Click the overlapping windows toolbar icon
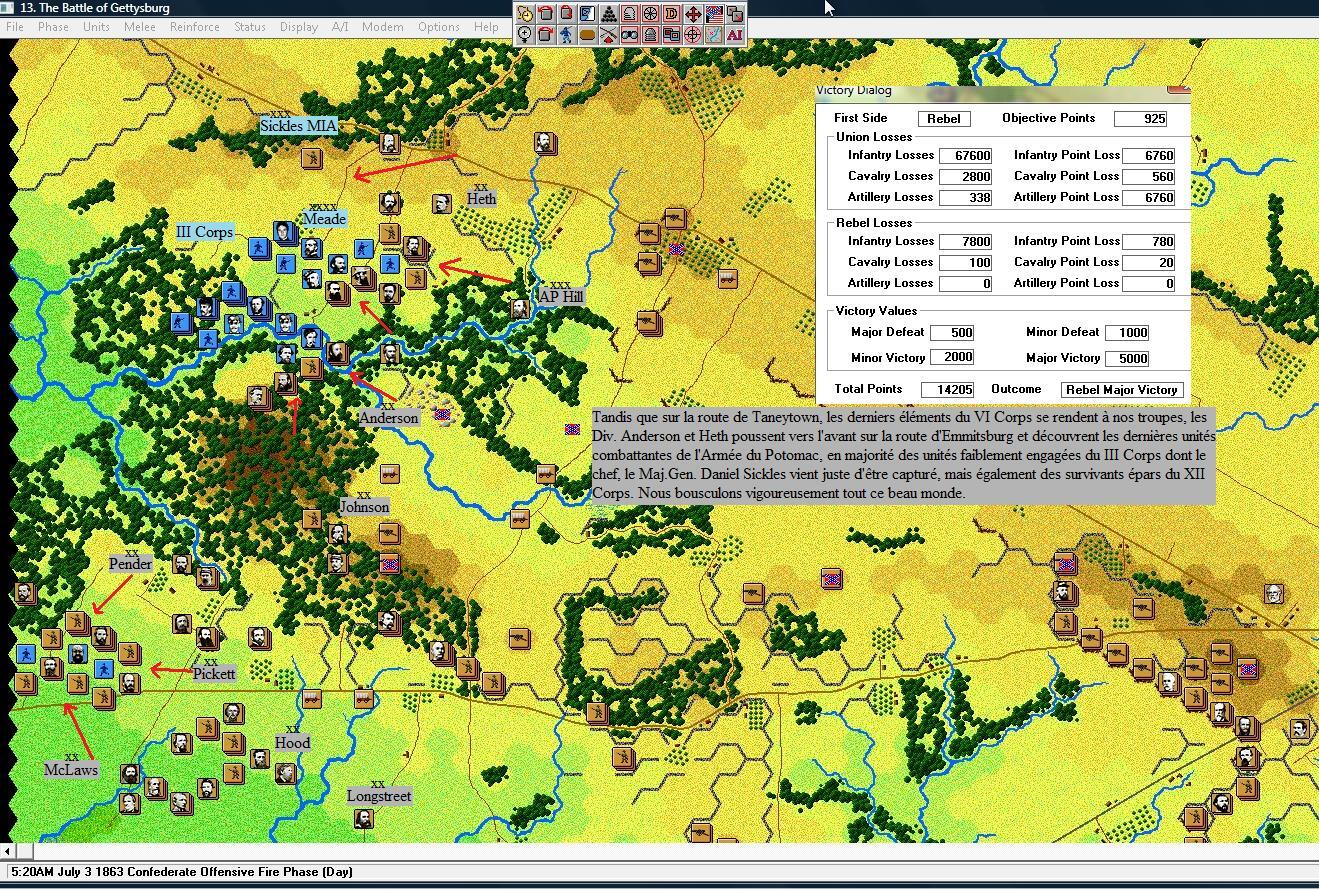The width and height of the screenshot is (1319, 889). click(671, 35)
